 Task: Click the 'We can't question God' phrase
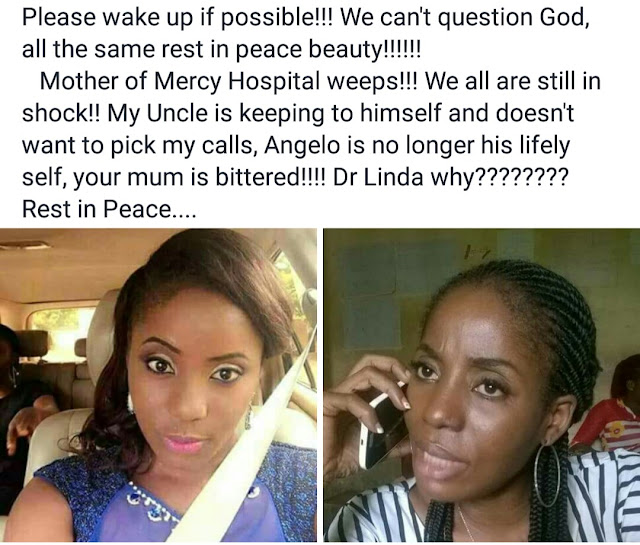464,18
